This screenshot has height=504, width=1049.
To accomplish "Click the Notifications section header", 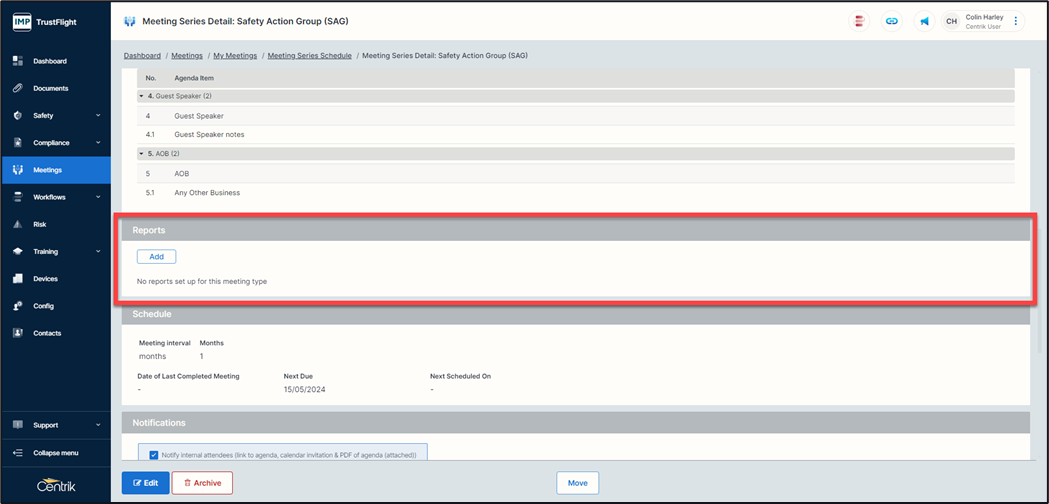I will [x=575, y=423].
